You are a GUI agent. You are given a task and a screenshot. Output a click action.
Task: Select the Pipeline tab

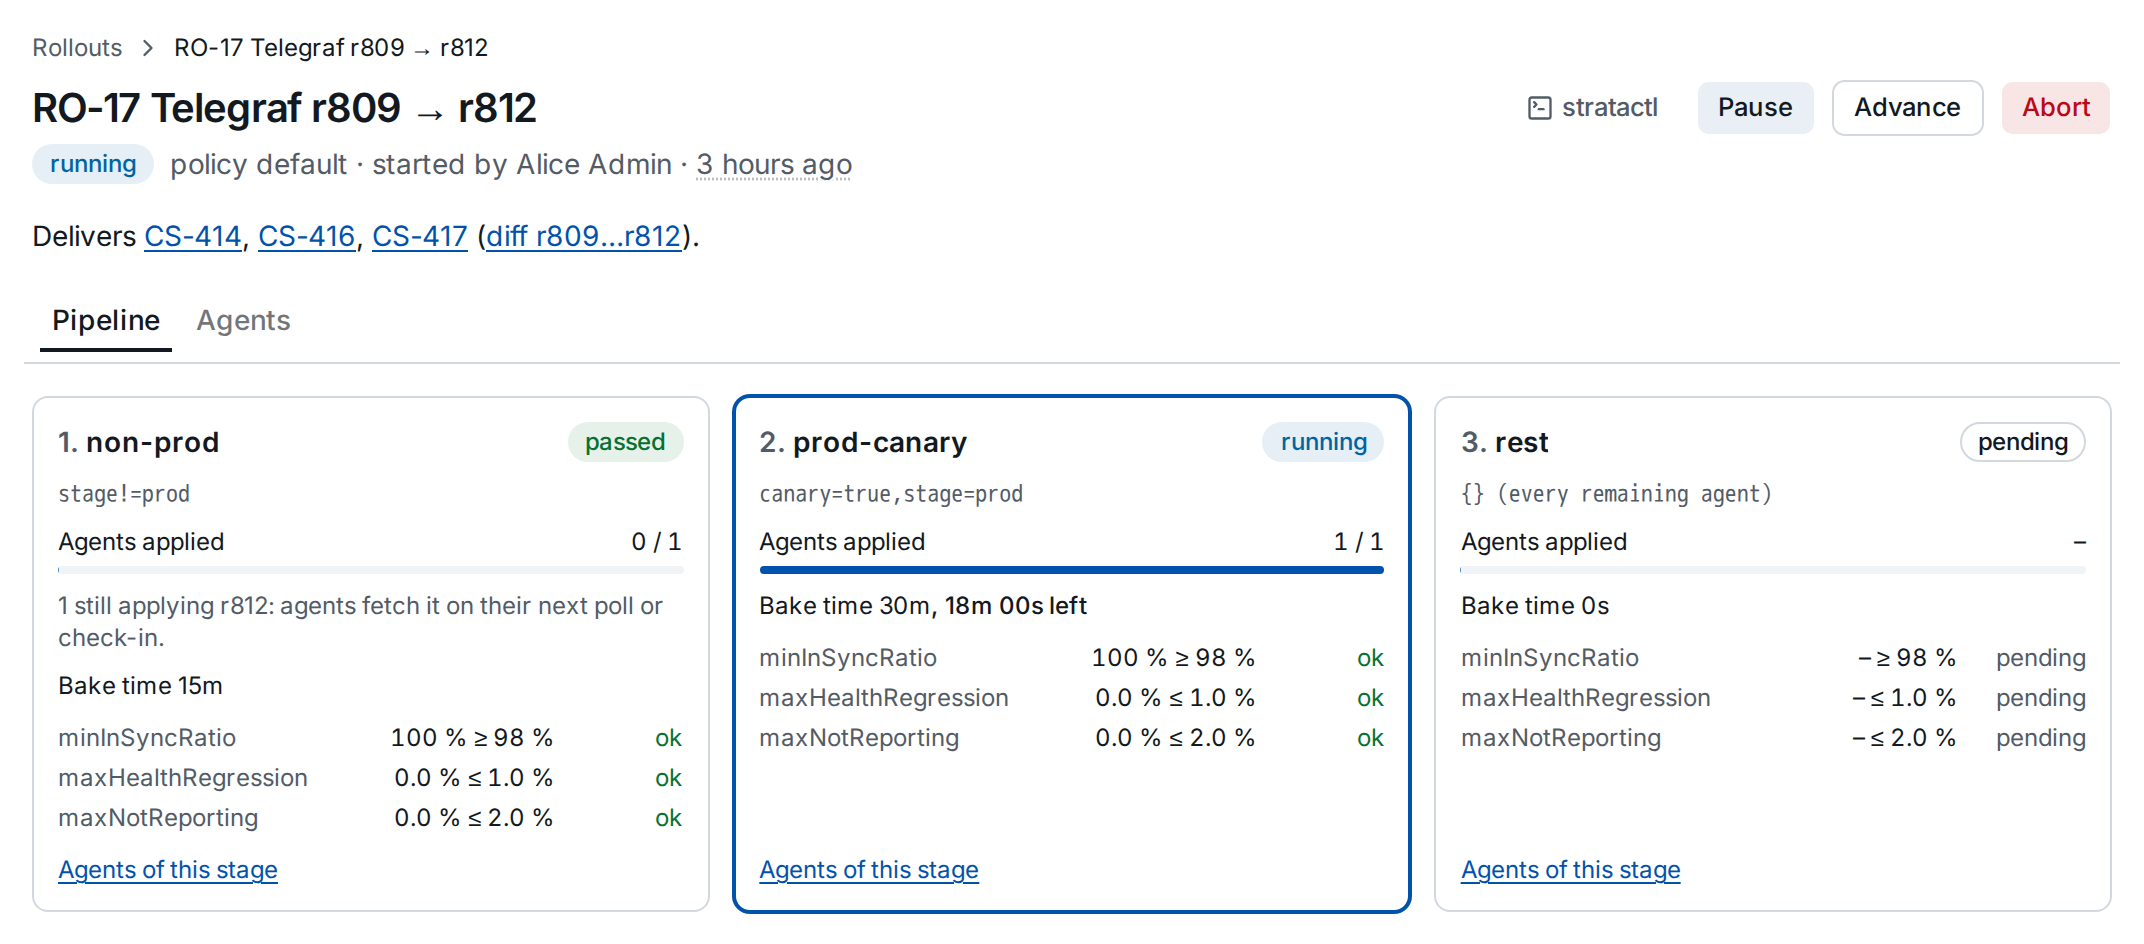pos(106,321)
